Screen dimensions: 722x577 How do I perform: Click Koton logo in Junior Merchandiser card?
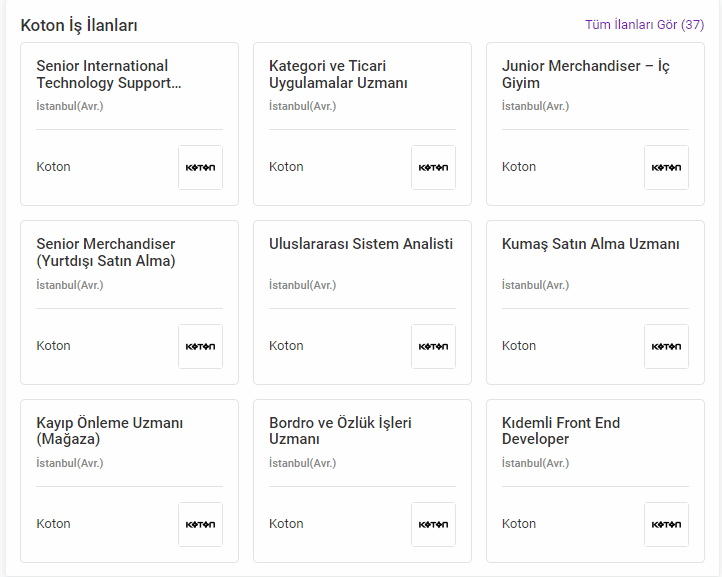pyautogui.click(x=666, y=167)
